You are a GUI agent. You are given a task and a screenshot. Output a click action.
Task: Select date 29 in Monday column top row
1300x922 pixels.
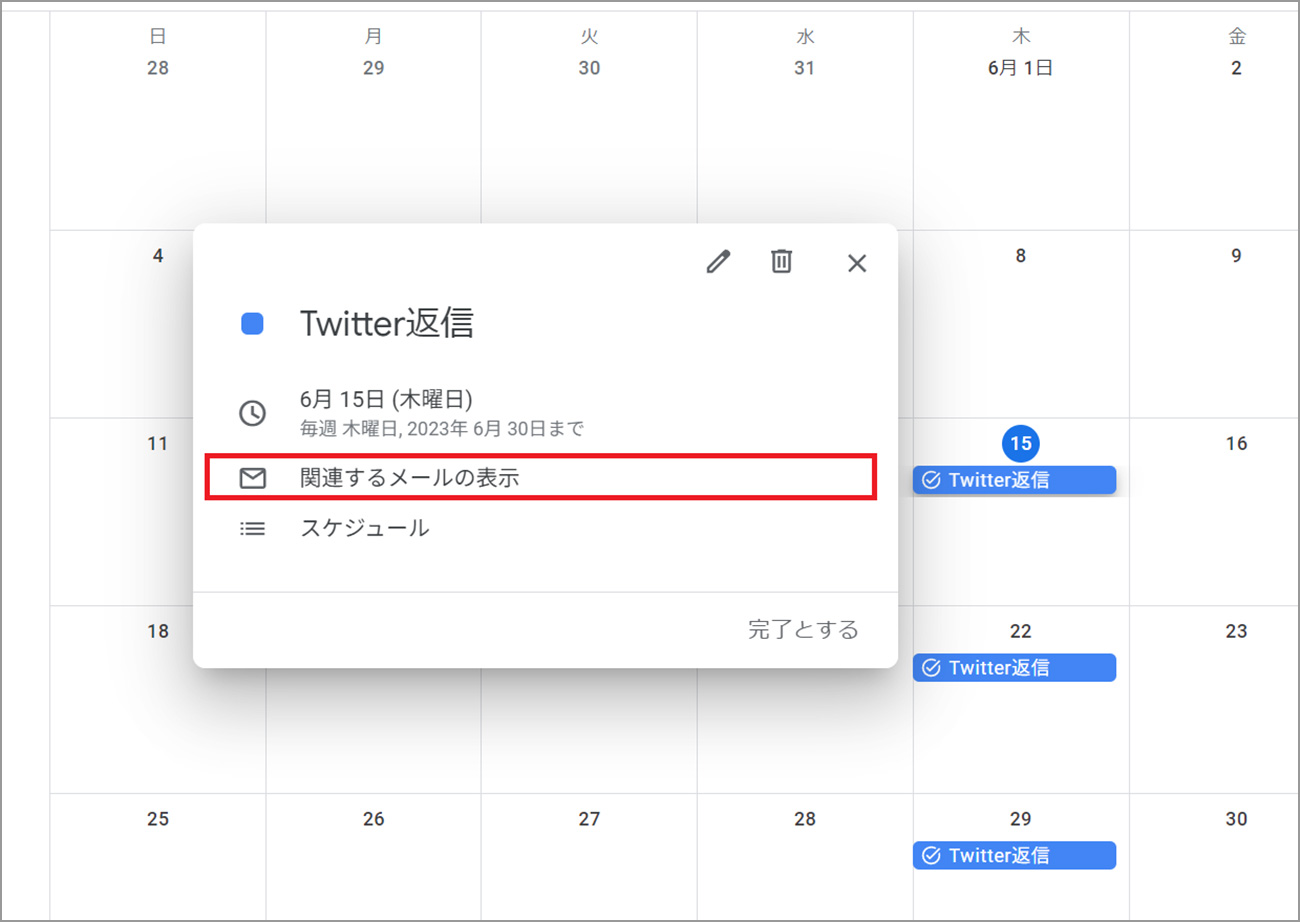[x=373, y=69]
